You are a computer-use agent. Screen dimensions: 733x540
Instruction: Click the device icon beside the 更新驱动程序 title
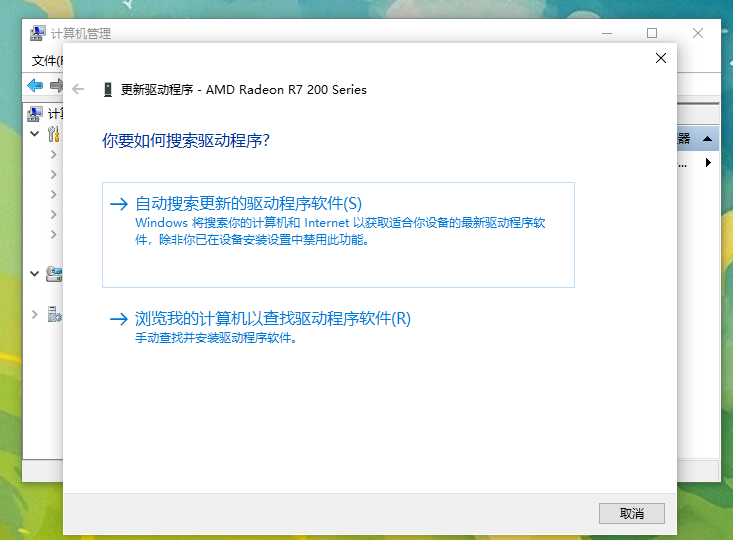[108, 89]
